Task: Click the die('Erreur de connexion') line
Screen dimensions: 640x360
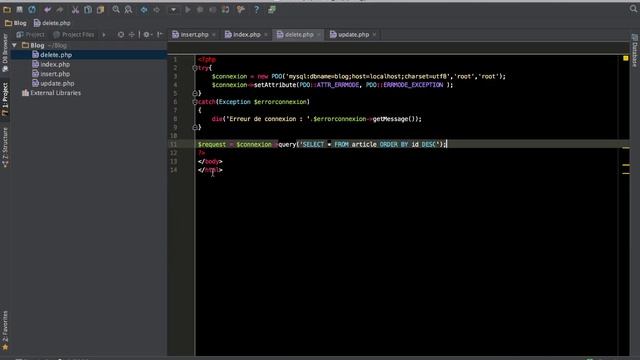Action: pyautogui.click(x=316, y=119)
